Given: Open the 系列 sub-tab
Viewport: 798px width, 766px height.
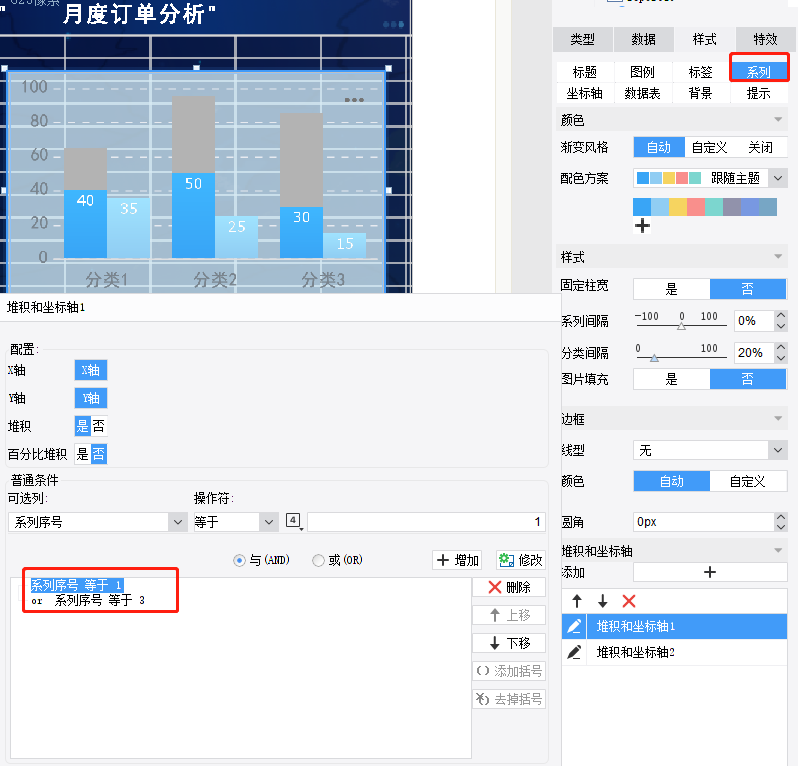Looking at the screenshot, I should (x=758, y=72).
